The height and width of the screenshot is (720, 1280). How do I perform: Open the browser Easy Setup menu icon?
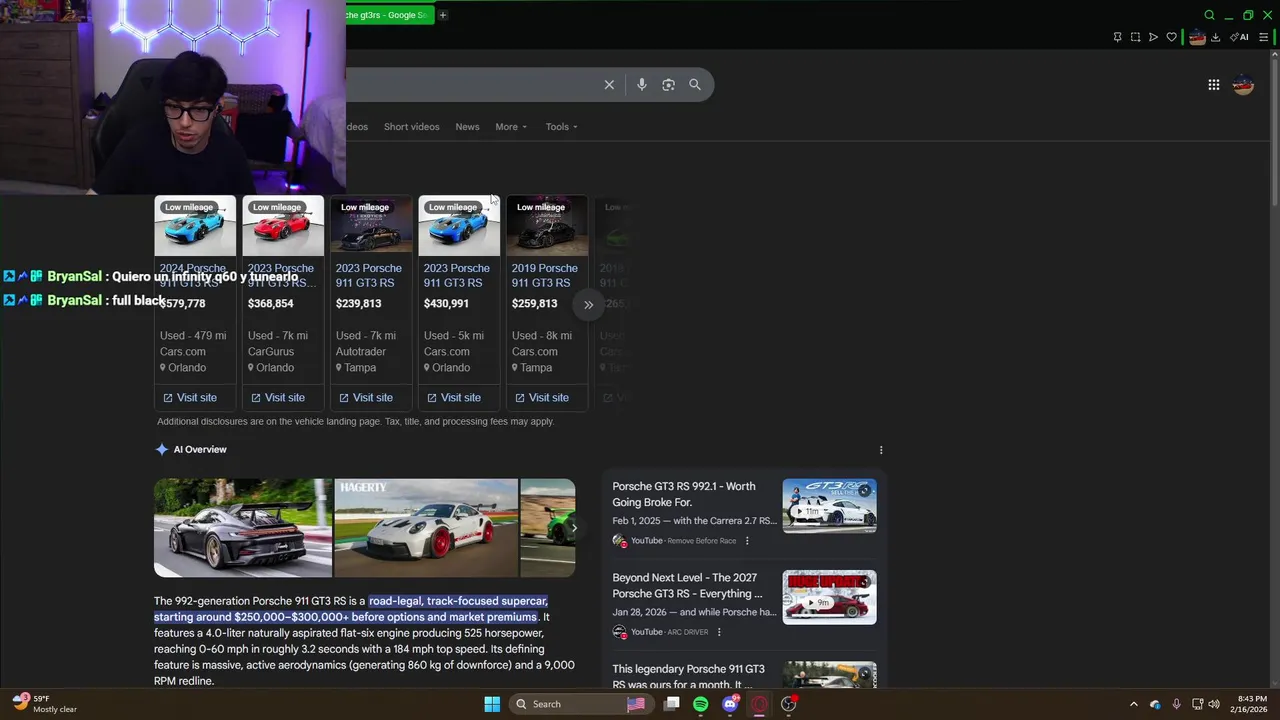click(1264, 37)
